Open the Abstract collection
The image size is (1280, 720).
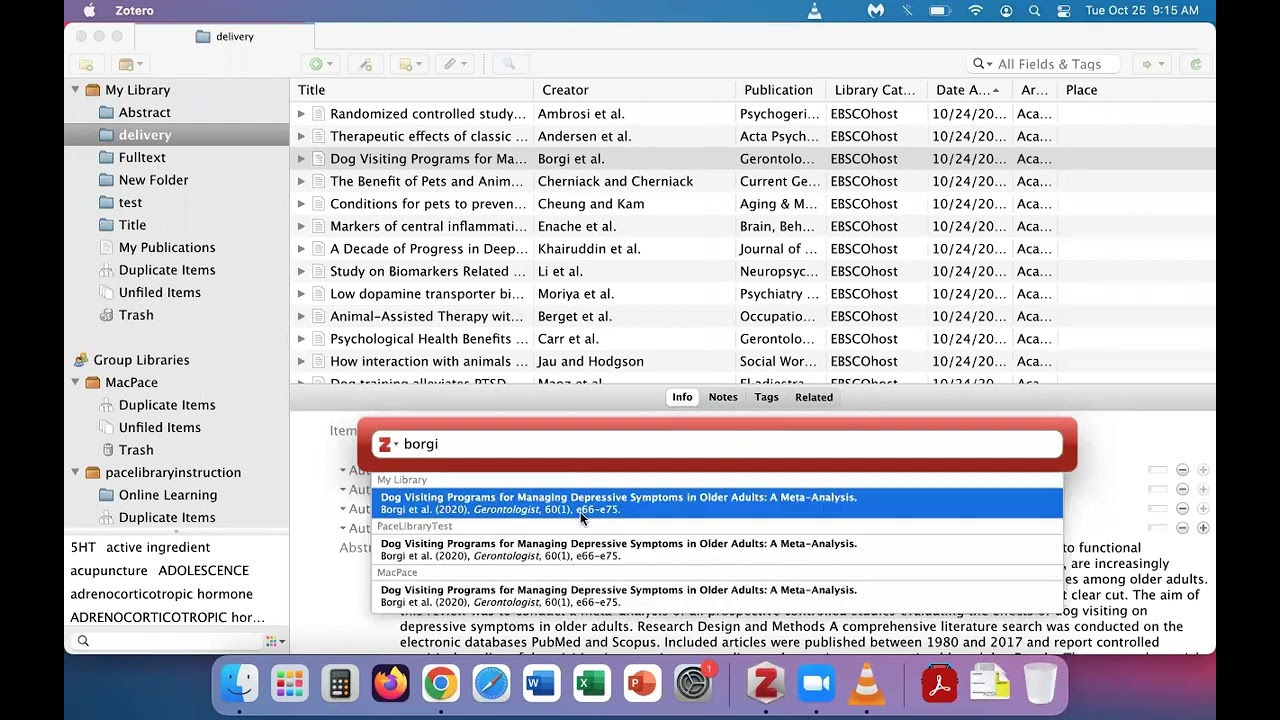click(x=144, y=112)
